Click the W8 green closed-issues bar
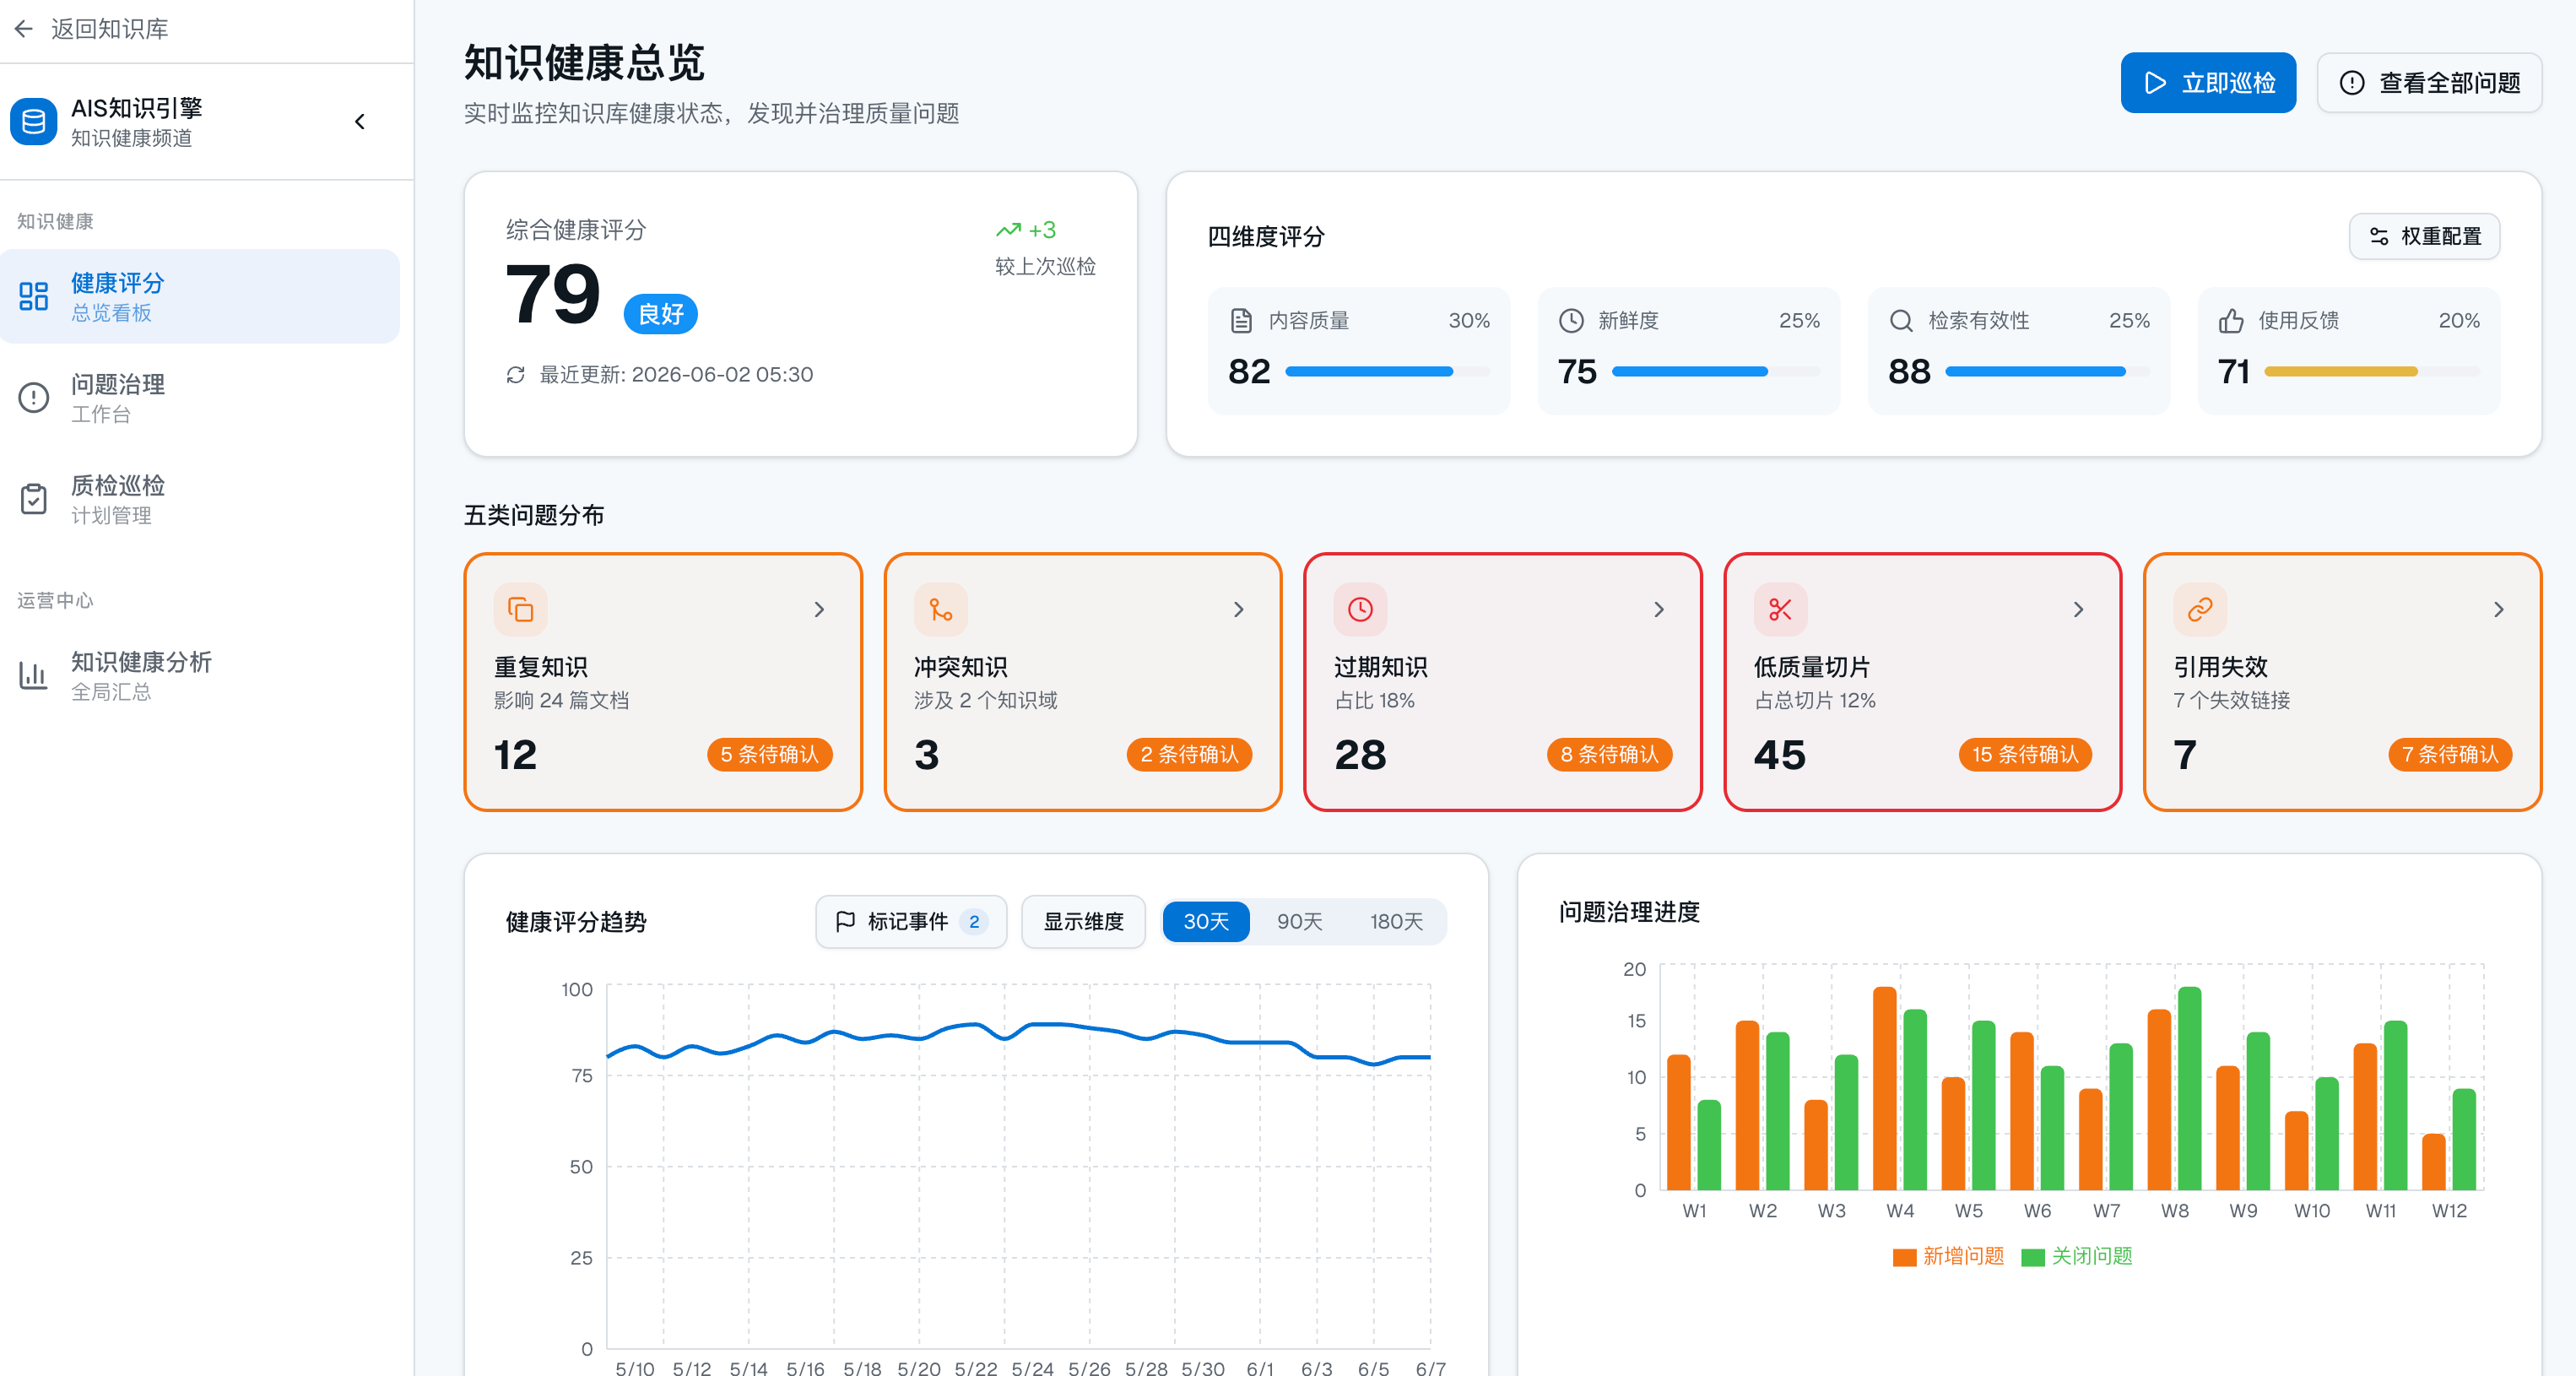 pyautogui.click(x=2189, y=1089)
